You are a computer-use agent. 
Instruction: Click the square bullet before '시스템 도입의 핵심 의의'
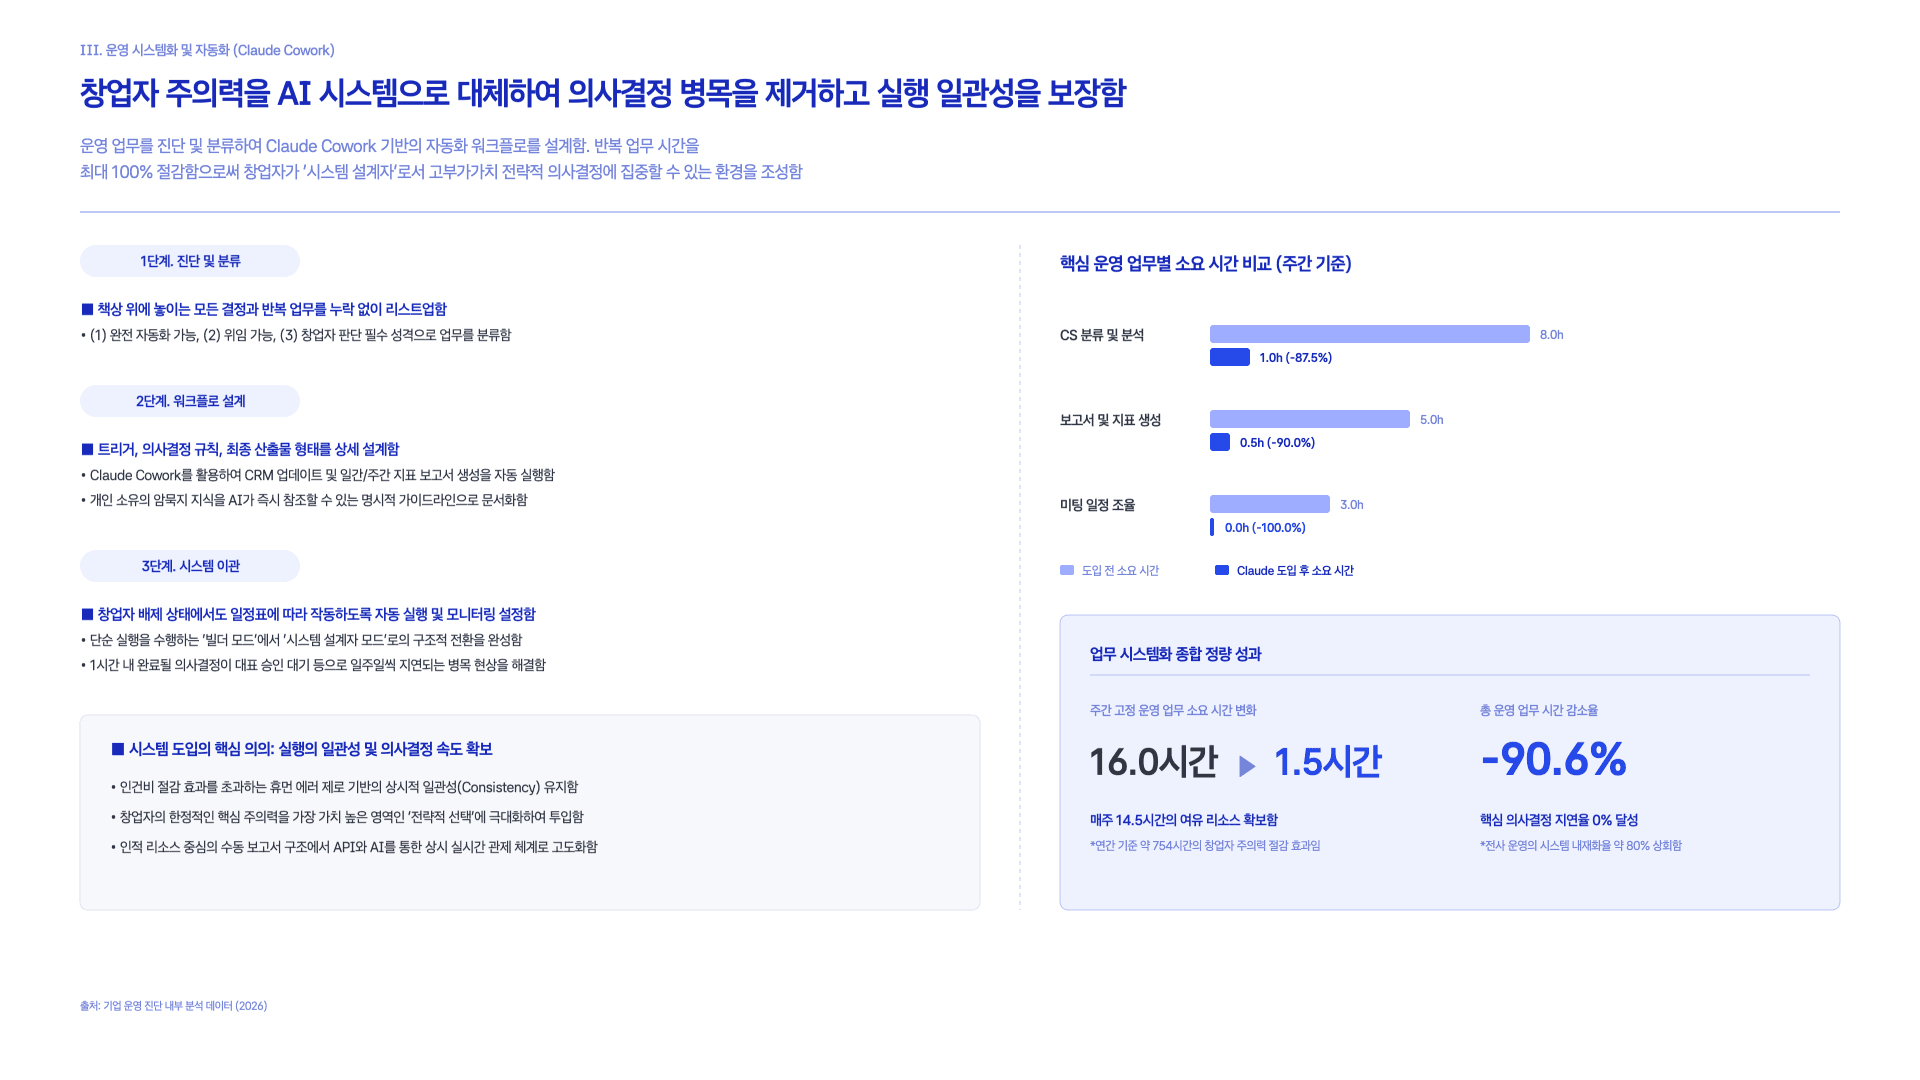118,749
